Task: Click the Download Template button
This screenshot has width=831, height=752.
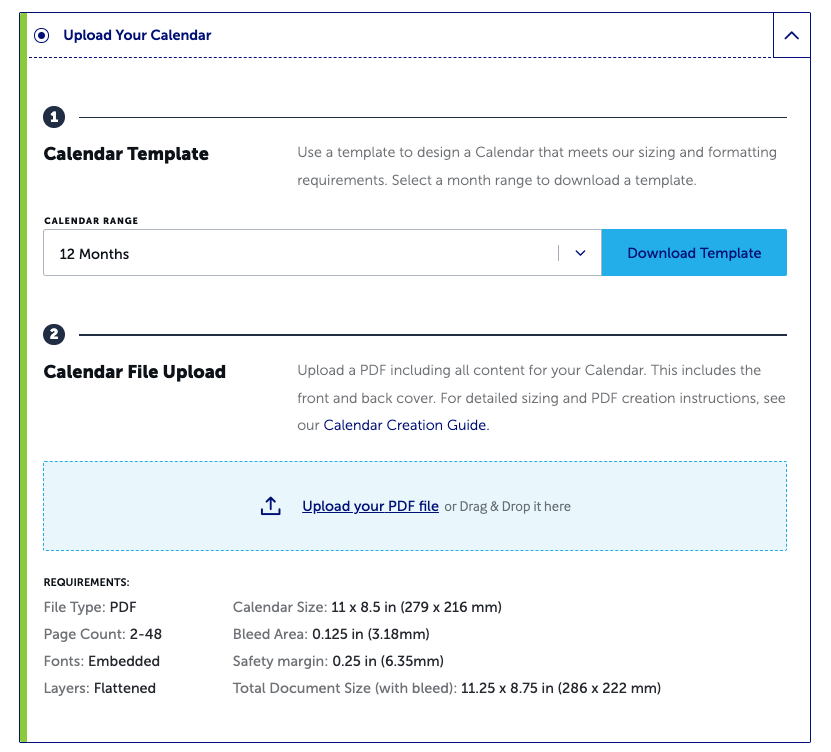Action: pos(694,253)
